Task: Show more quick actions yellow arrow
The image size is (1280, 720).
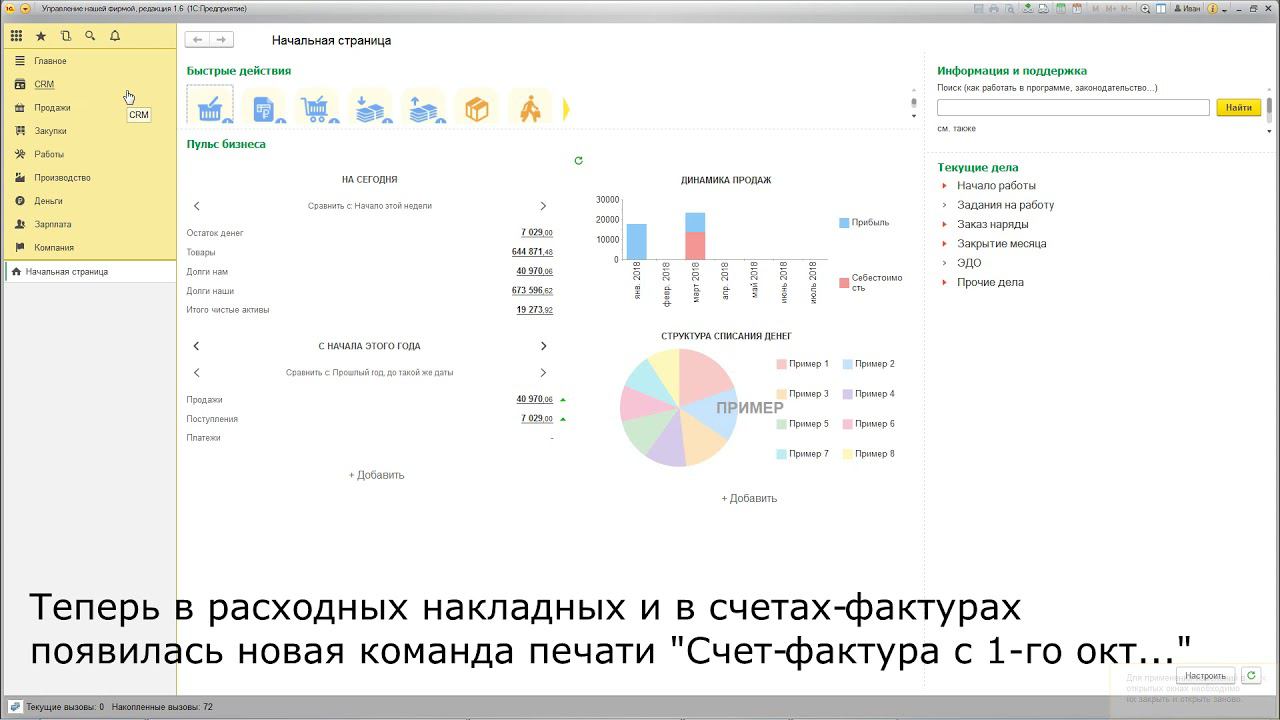Action: click(566, 109)
